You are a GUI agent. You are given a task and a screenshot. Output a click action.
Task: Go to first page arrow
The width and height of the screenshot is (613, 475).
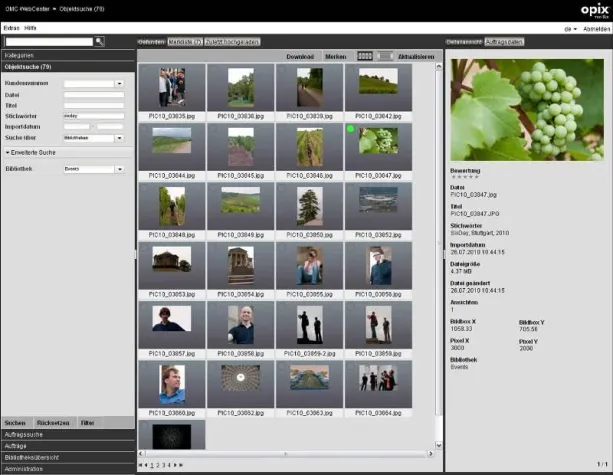pos(141,465)
